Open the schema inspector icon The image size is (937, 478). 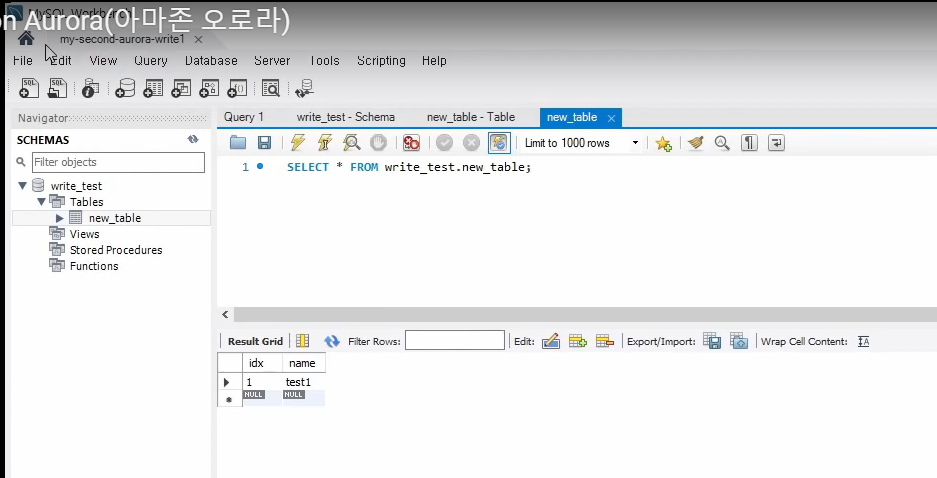[90, 88]
